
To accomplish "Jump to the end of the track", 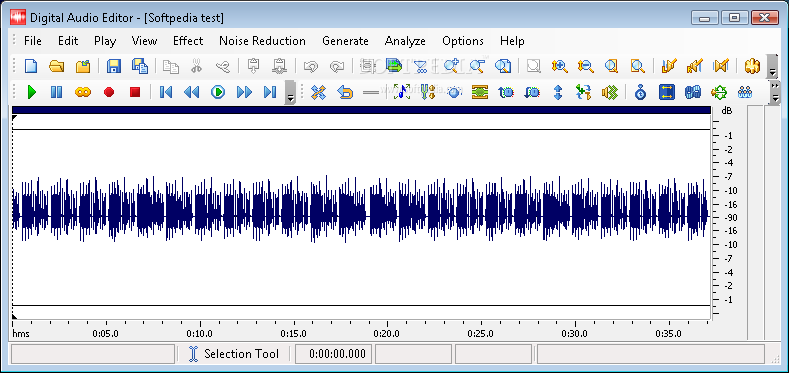I will coord(270,92).
